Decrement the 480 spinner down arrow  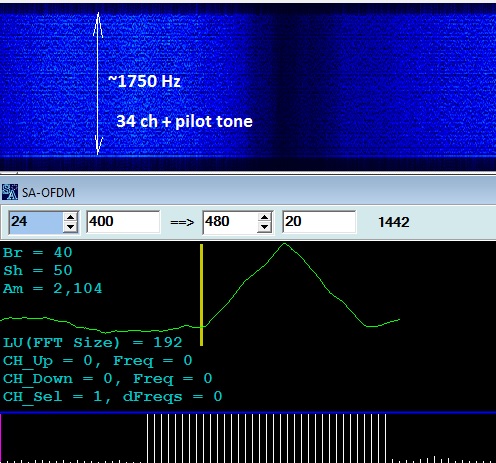tap(264, 227)
